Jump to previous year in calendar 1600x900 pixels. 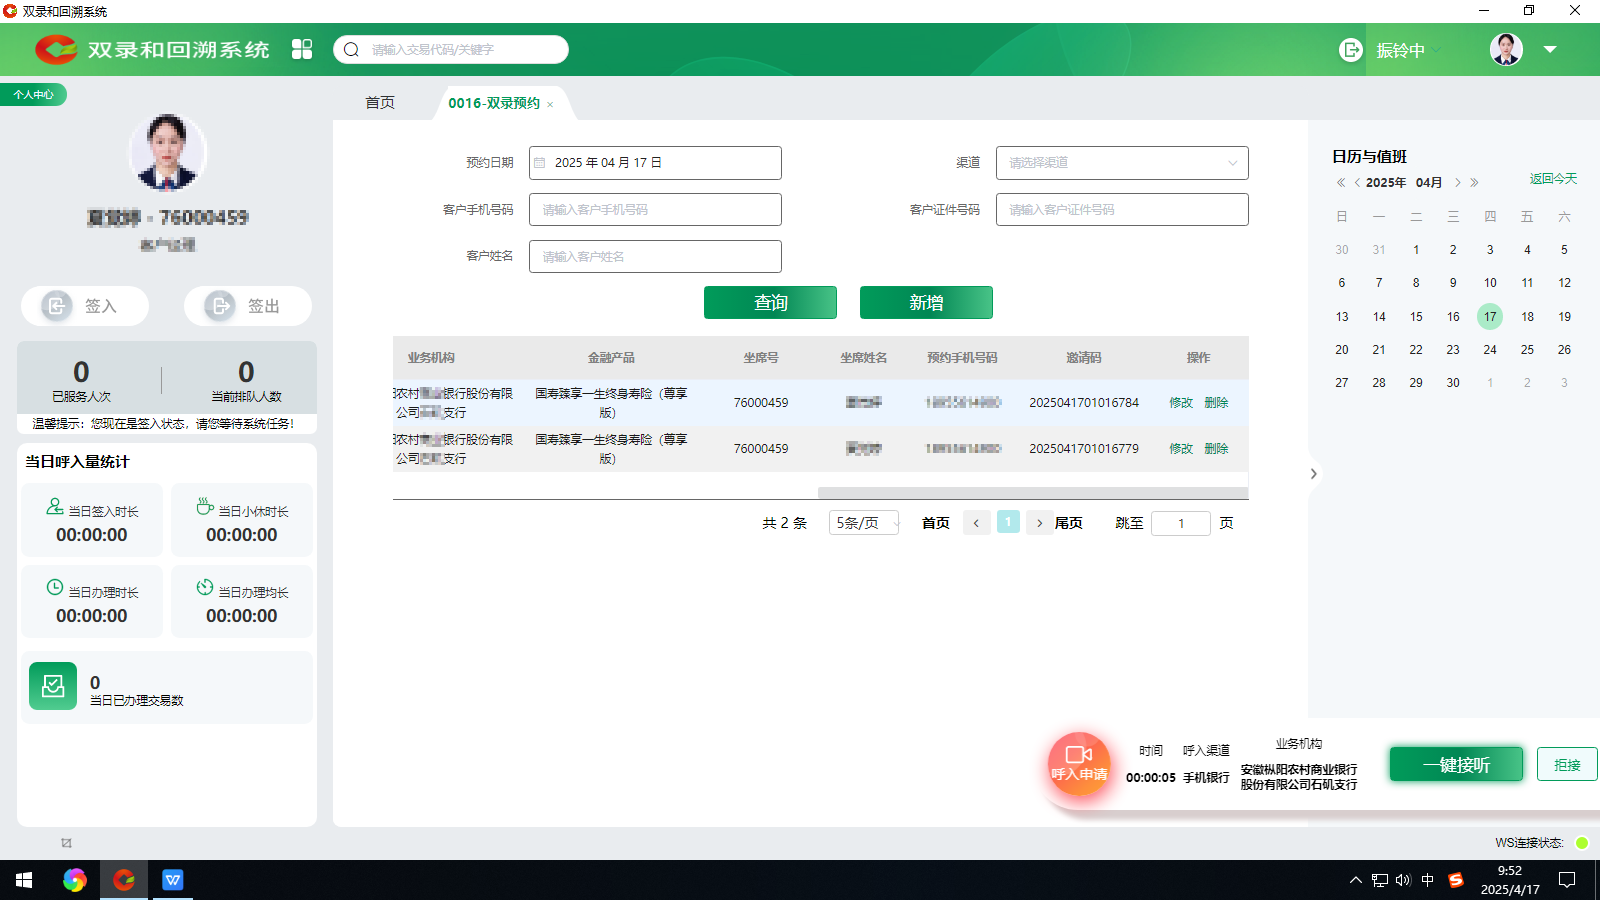[1341, 183]
